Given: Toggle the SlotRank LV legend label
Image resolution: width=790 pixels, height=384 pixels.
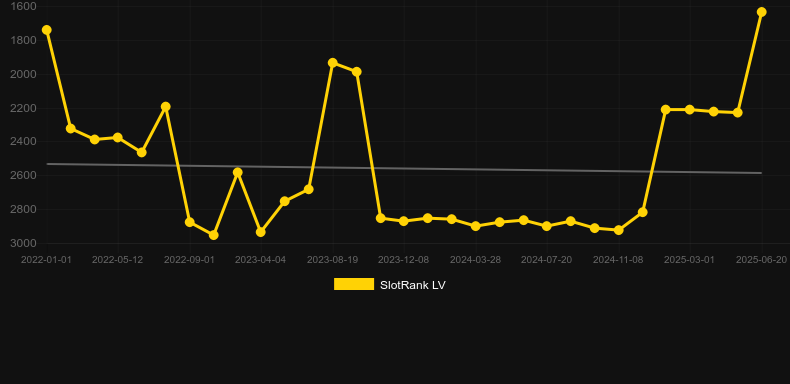Looking at the screenshot, I should click(x=413, y=285).
